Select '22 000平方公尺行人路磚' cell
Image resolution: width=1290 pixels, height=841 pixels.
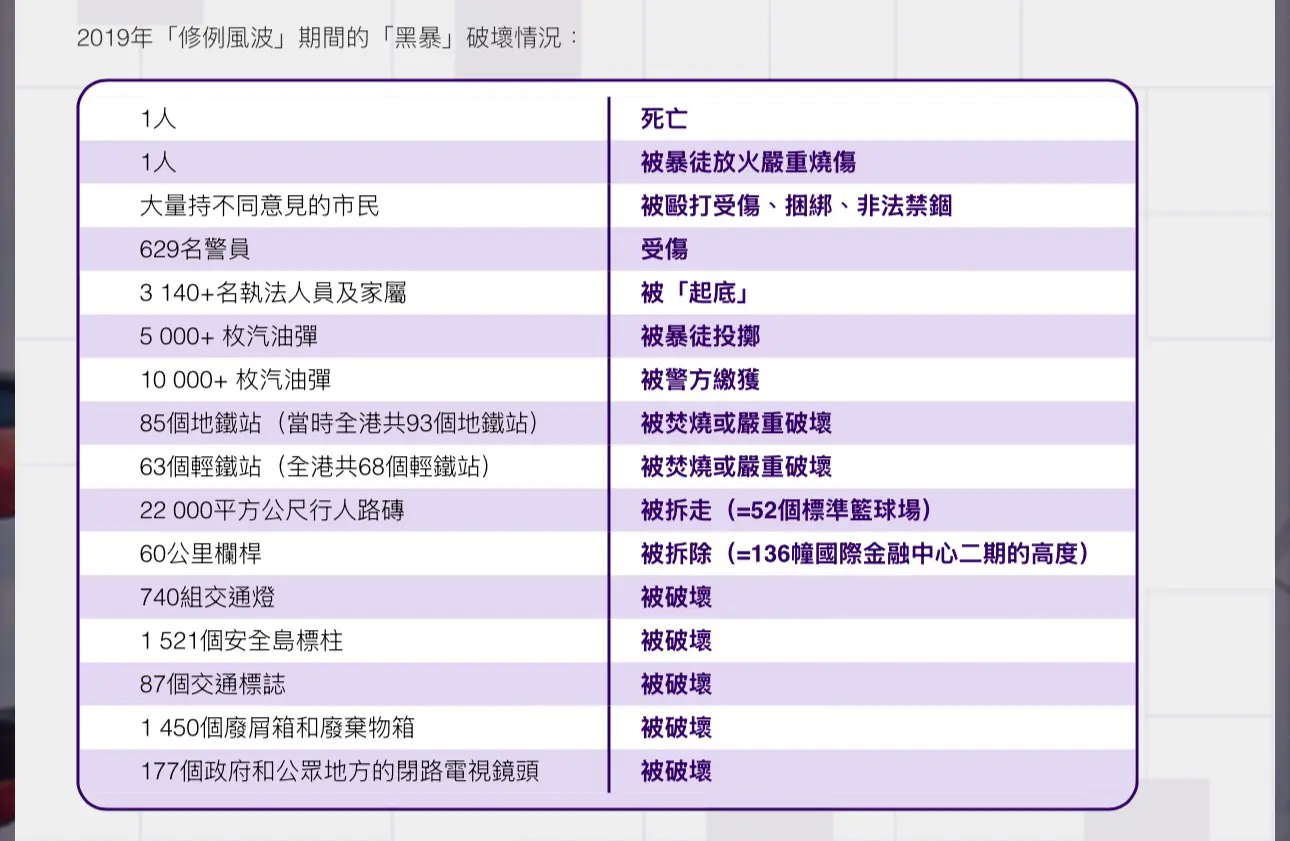(272, 511)
